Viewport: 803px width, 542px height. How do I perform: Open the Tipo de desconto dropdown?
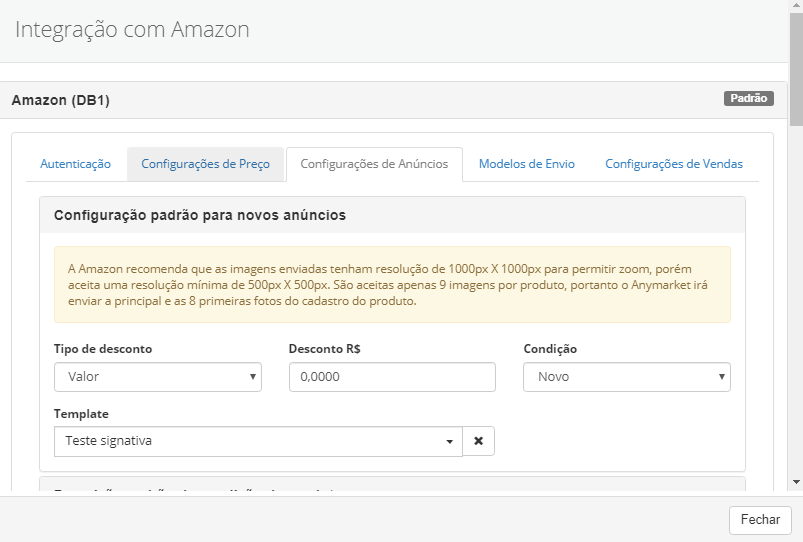(x=158, y=377)
